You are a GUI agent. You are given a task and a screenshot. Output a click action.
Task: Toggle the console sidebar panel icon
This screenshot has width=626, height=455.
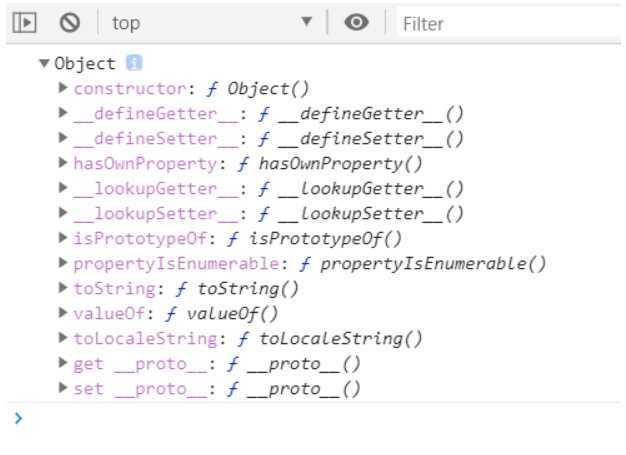[26, 23]
